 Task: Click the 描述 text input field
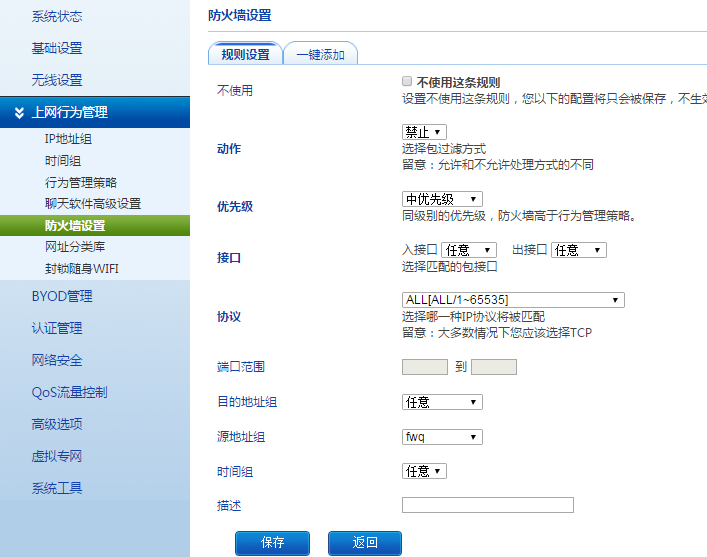[488, 505]
